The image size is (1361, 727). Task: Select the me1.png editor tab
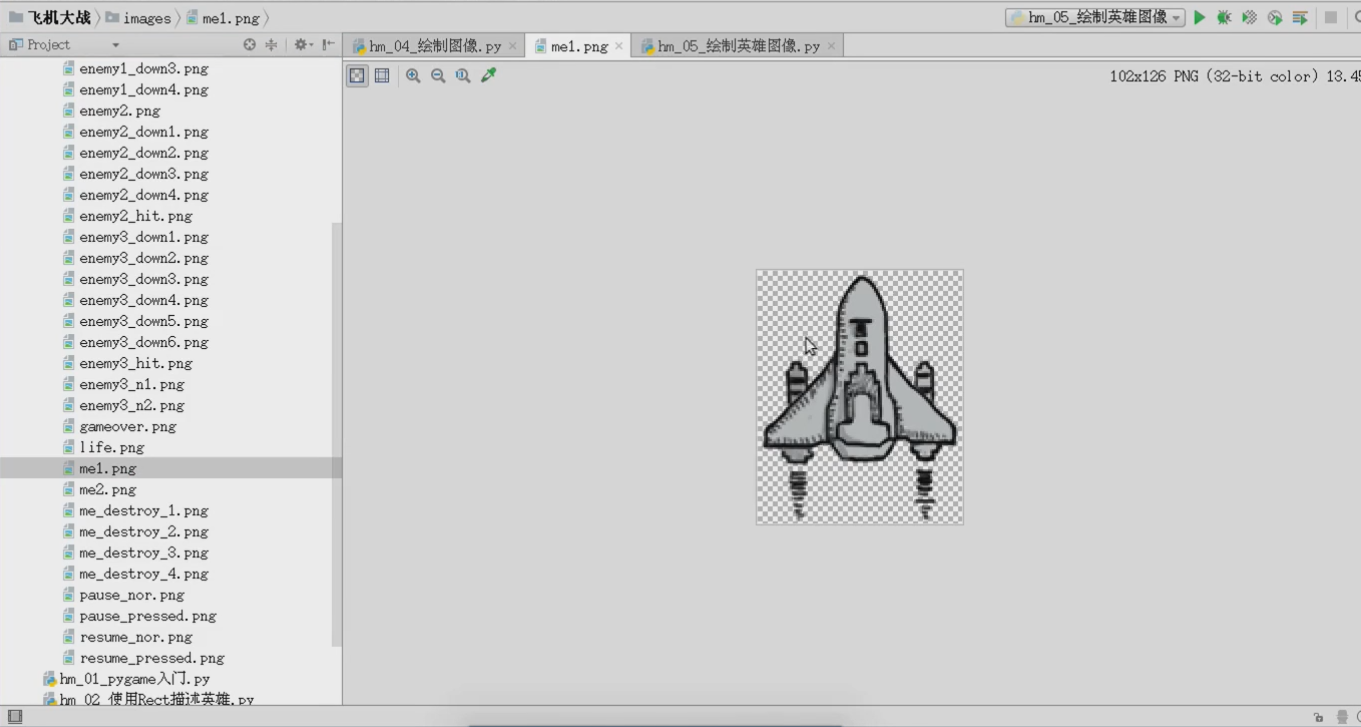tap(579, 46)
